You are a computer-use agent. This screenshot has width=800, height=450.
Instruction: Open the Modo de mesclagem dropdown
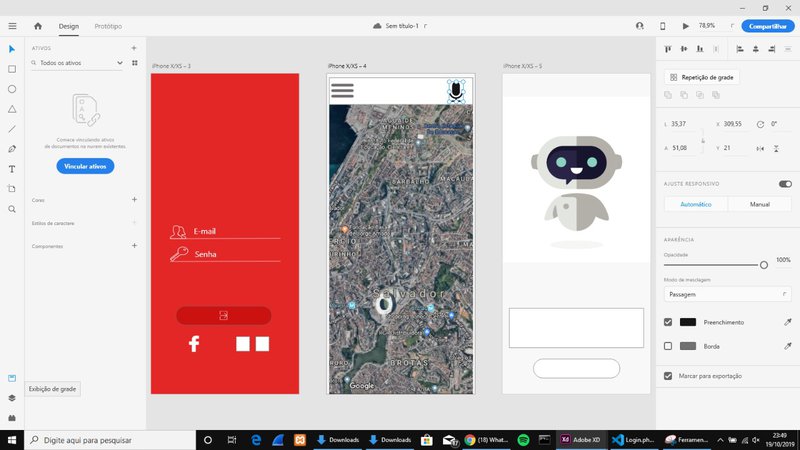click(728, 295)
